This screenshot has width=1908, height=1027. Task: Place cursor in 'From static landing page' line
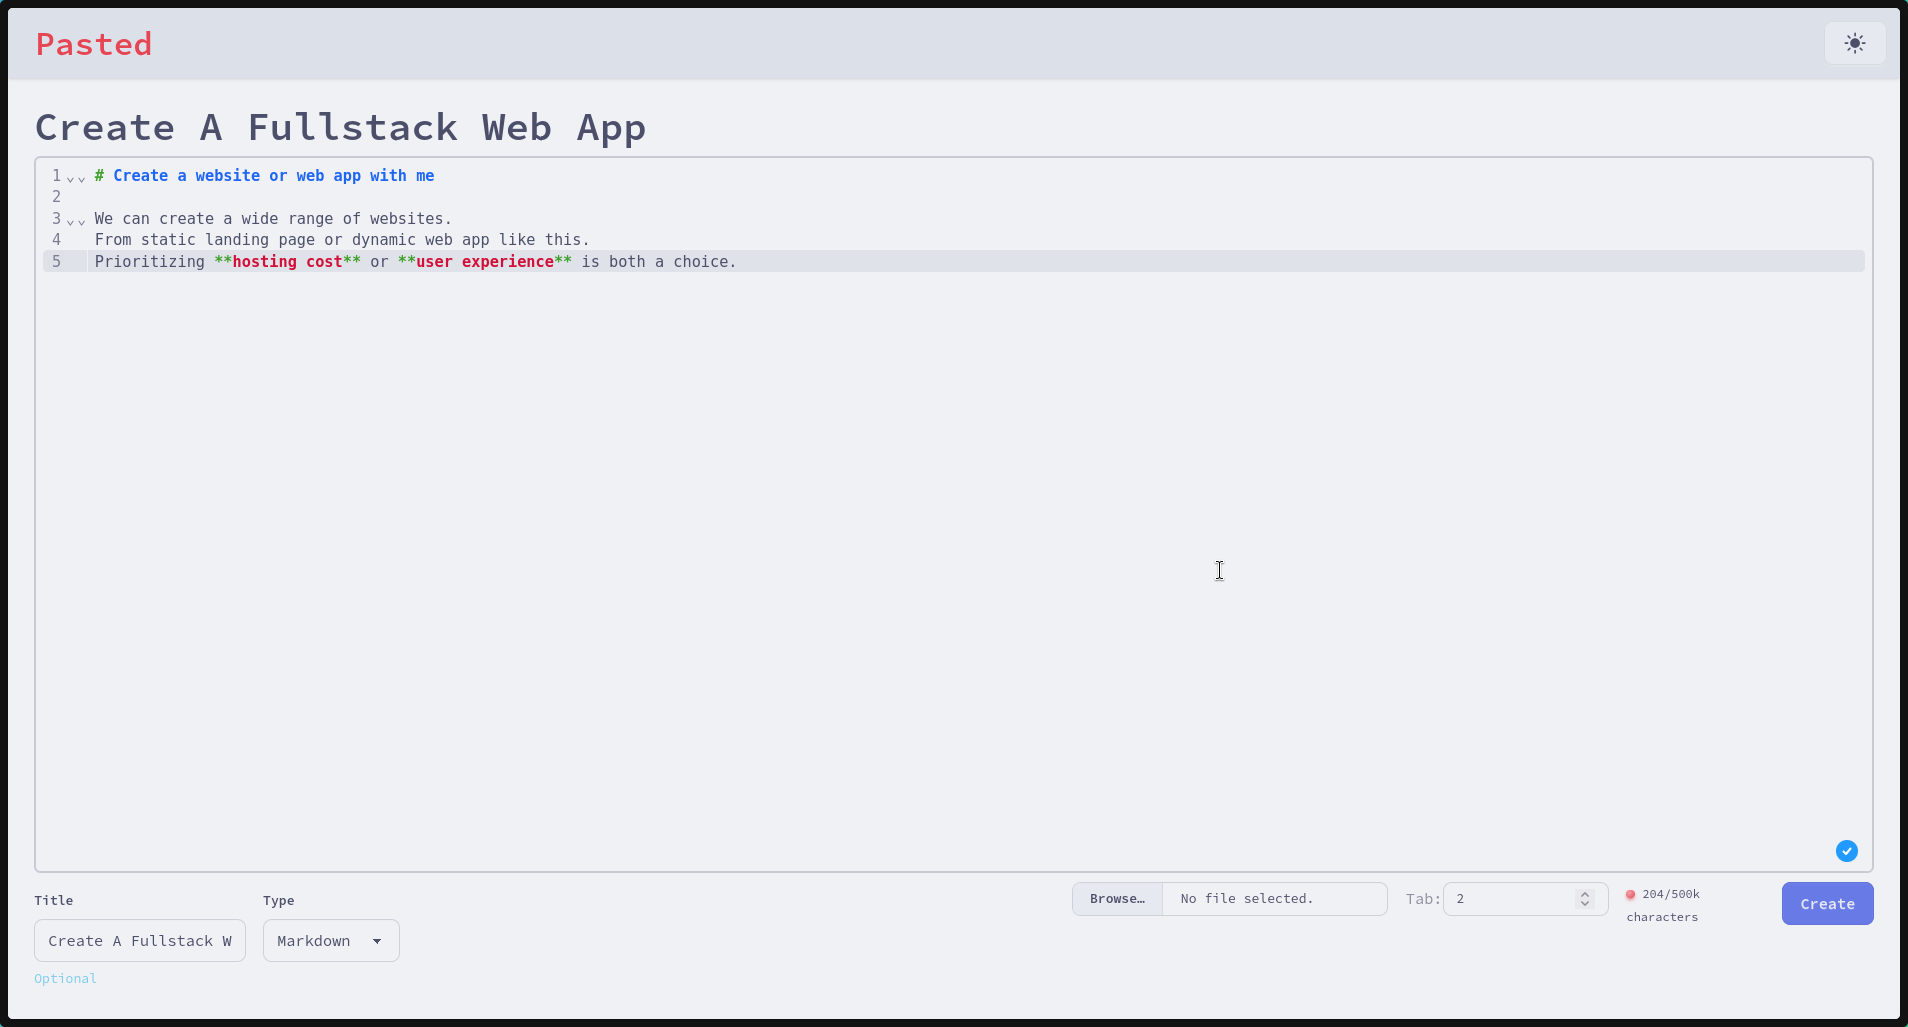click(341, 240)
